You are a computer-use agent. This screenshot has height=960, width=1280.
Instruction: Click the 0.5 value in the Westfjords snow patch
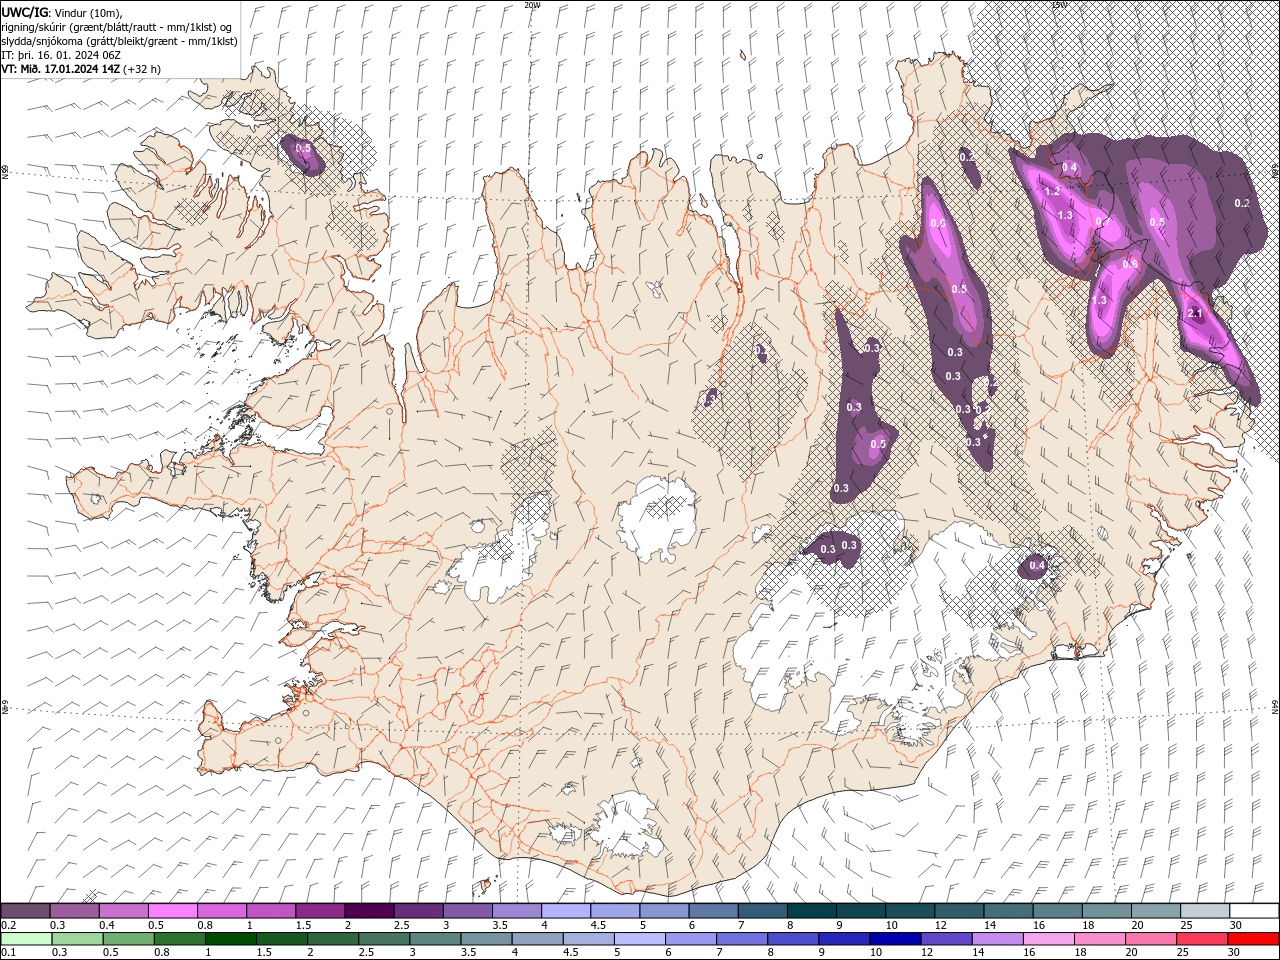304,148
